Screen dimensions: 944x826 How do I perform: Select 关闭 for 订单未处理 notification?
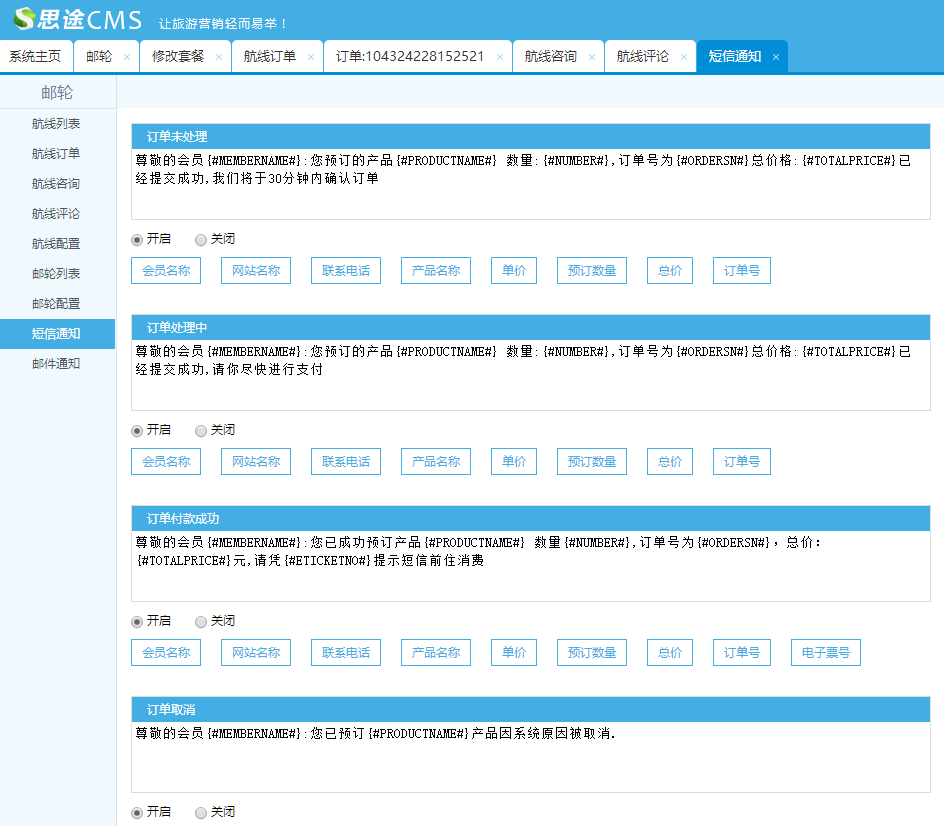(201, 240)
